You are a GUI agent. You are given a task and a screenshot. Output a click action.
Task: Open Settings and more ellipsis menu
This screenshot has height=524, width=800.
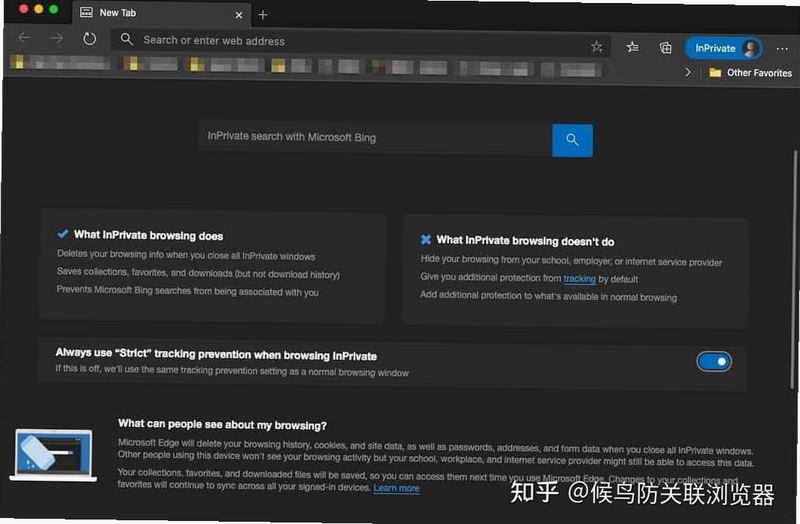tap(782, 49)
